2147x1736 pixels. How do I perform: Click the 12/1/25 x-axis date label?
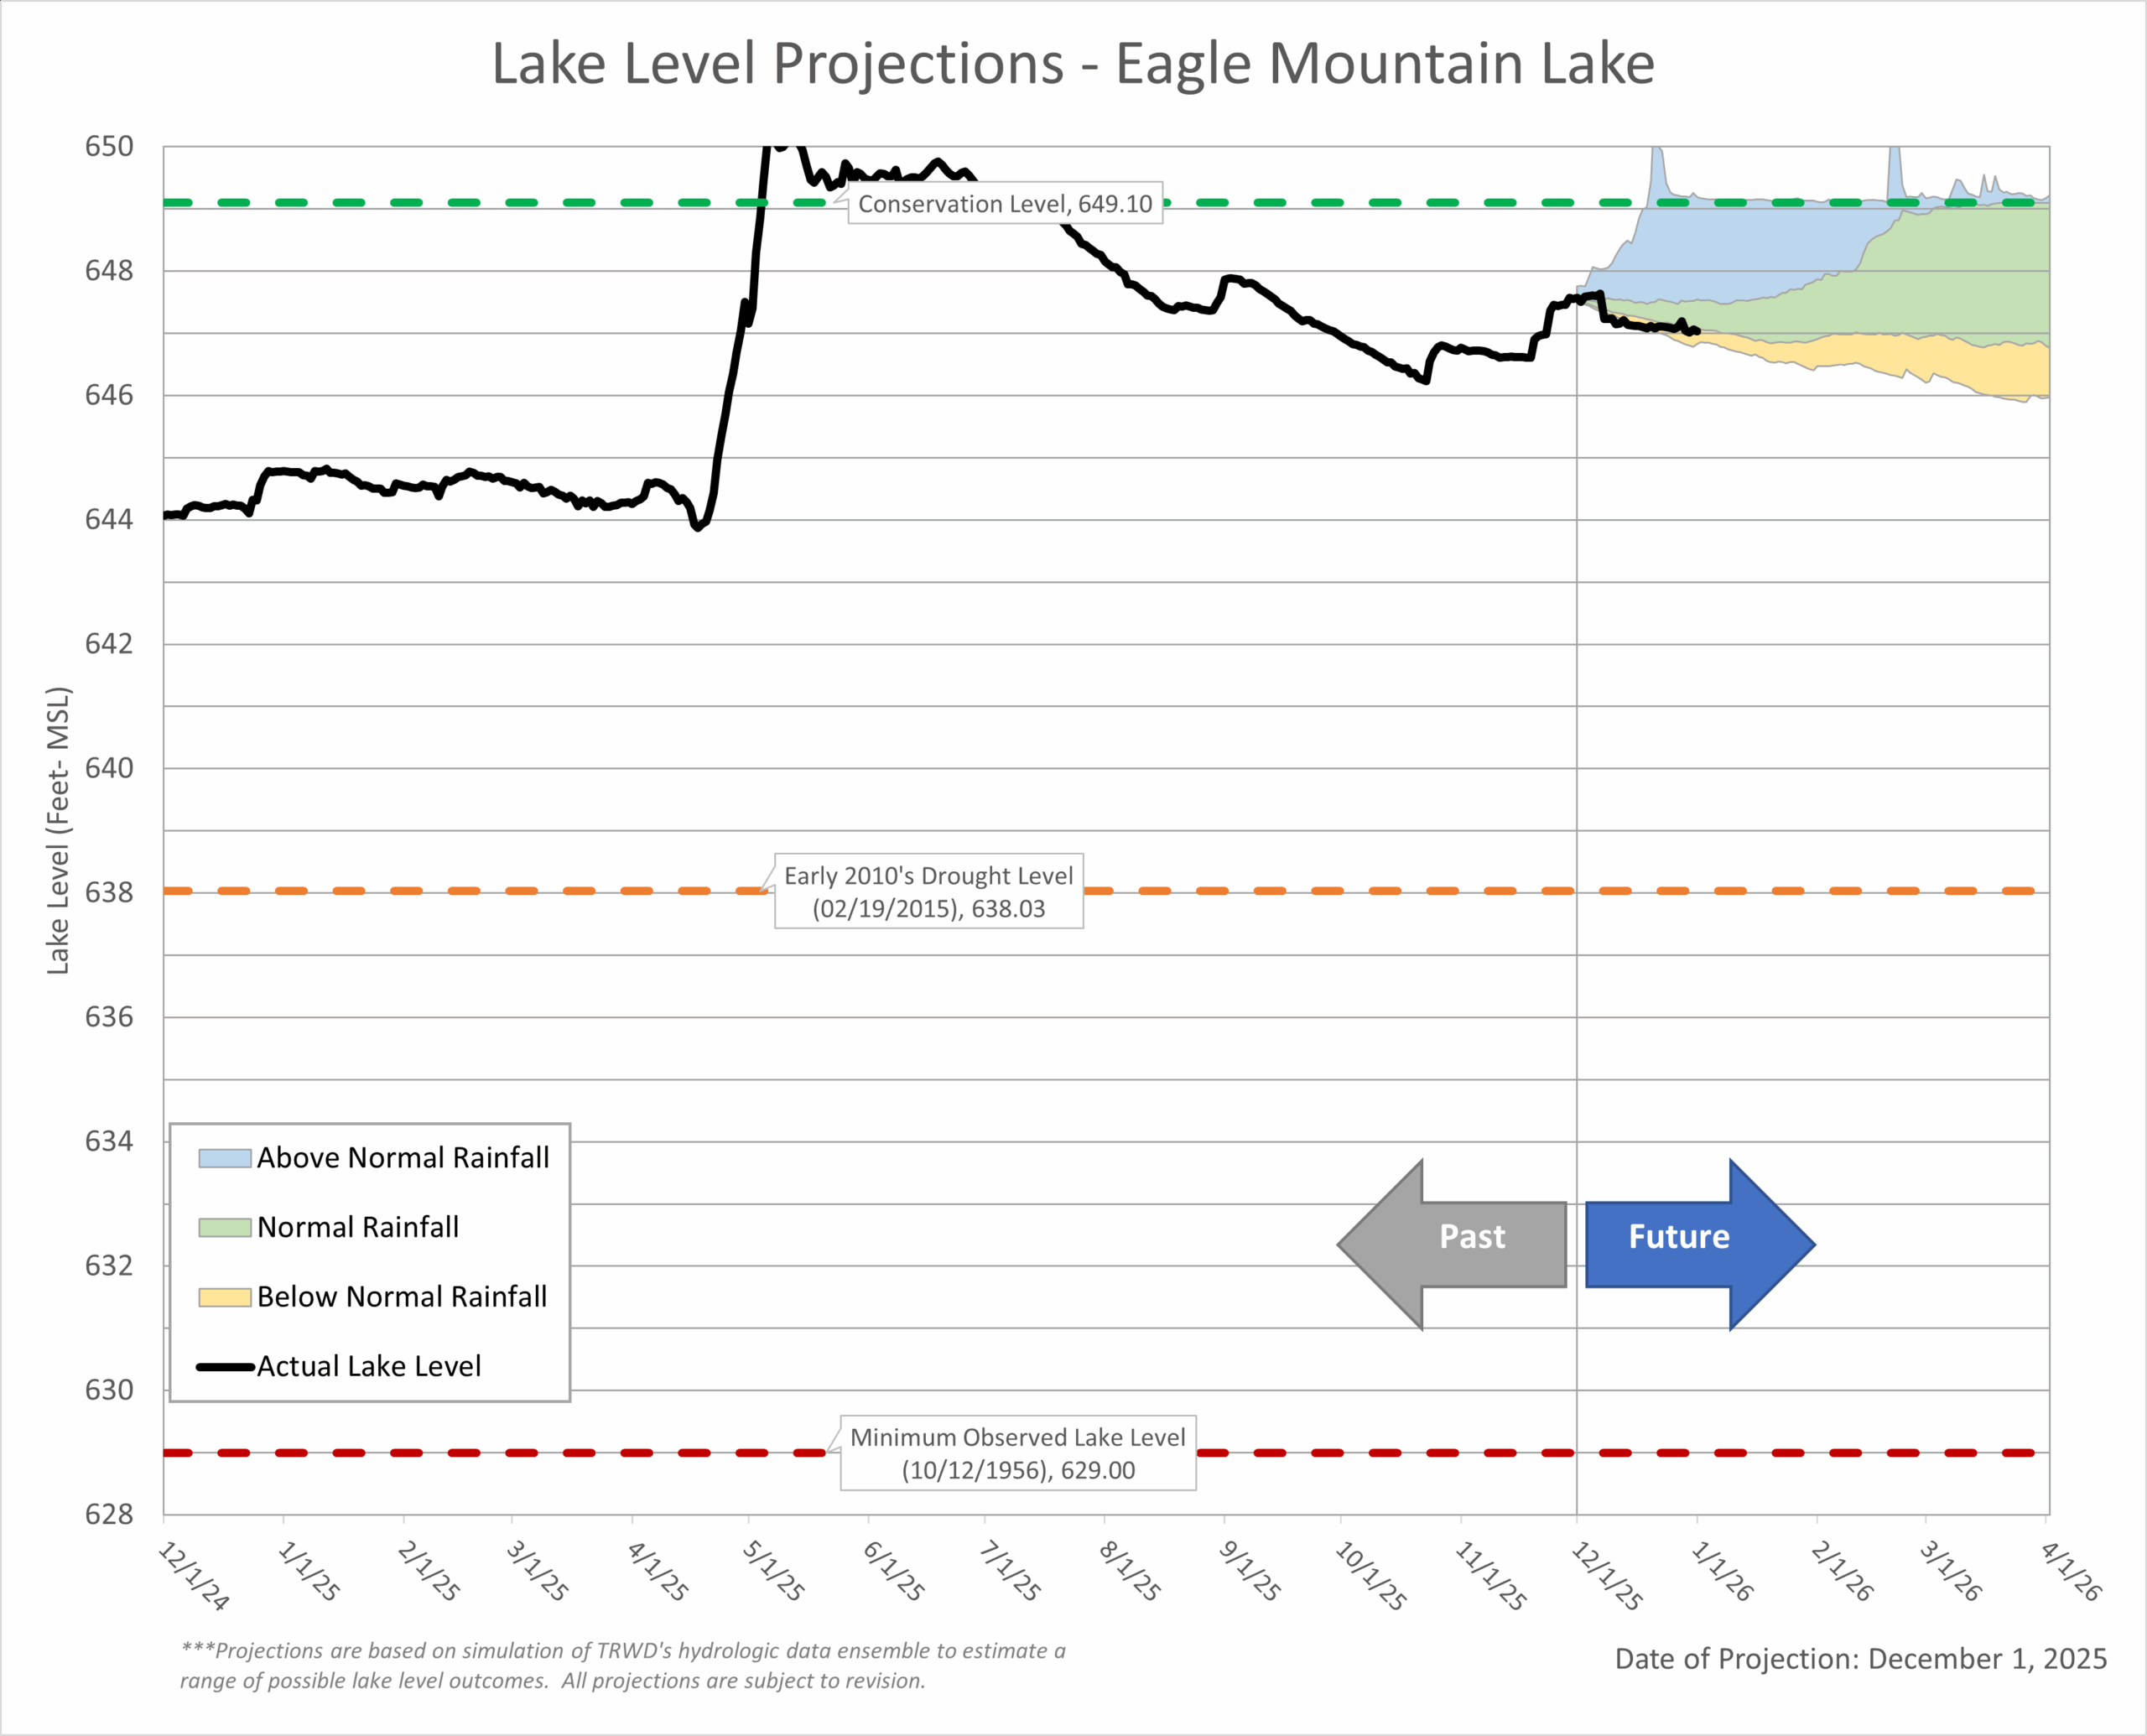pos(1606,1576)
